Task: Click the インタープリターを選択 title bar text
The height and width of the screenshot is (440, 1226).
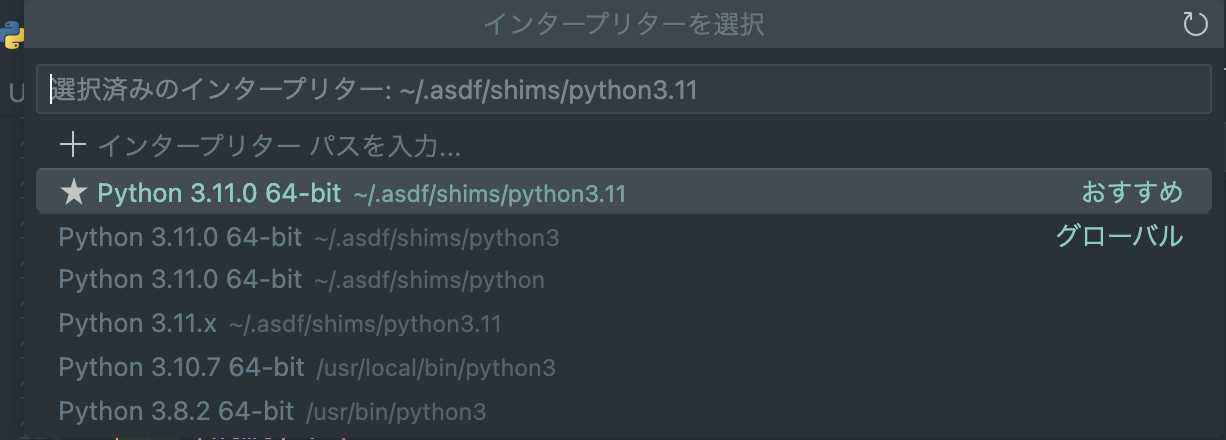Action: click(623, 24)
